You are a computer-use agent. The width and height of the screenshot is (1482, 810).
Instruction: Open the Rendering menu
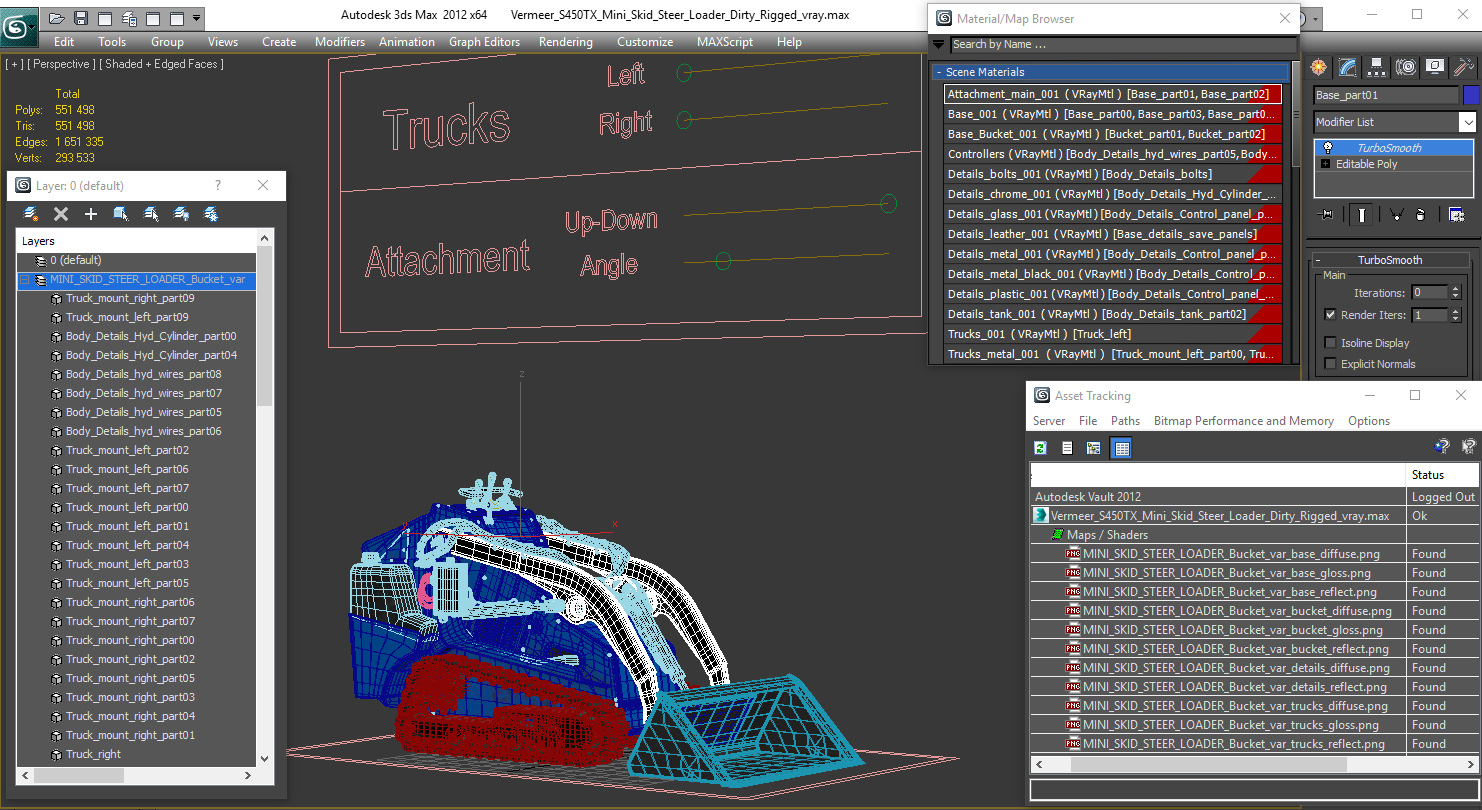click(566, 42)
